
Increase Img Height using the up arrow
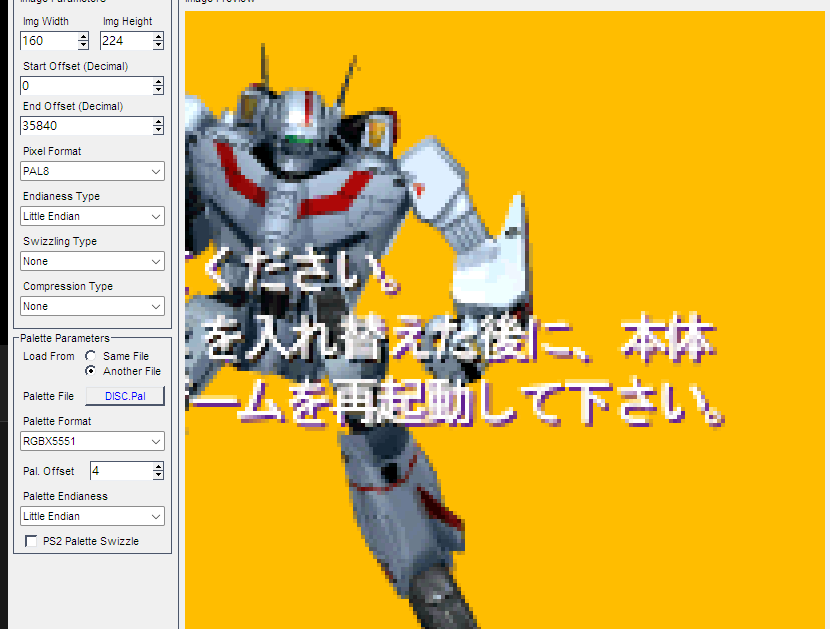[158, 37]
